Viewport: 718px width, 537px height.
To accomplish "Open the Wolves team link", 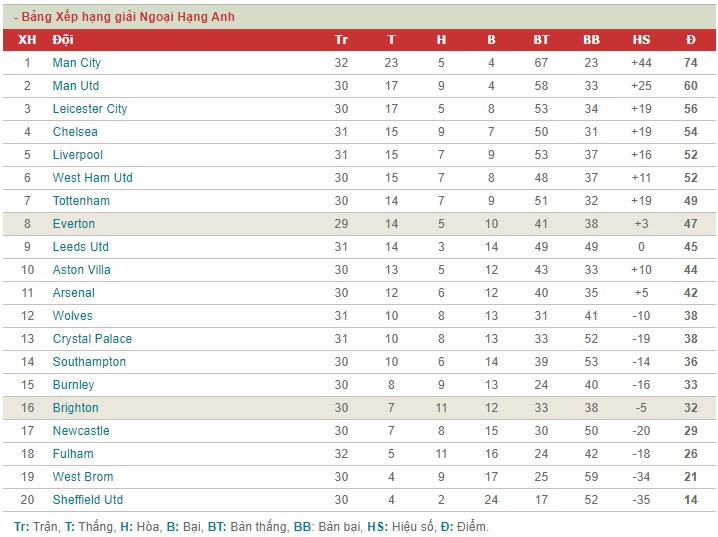I will [x=72, y=316].
